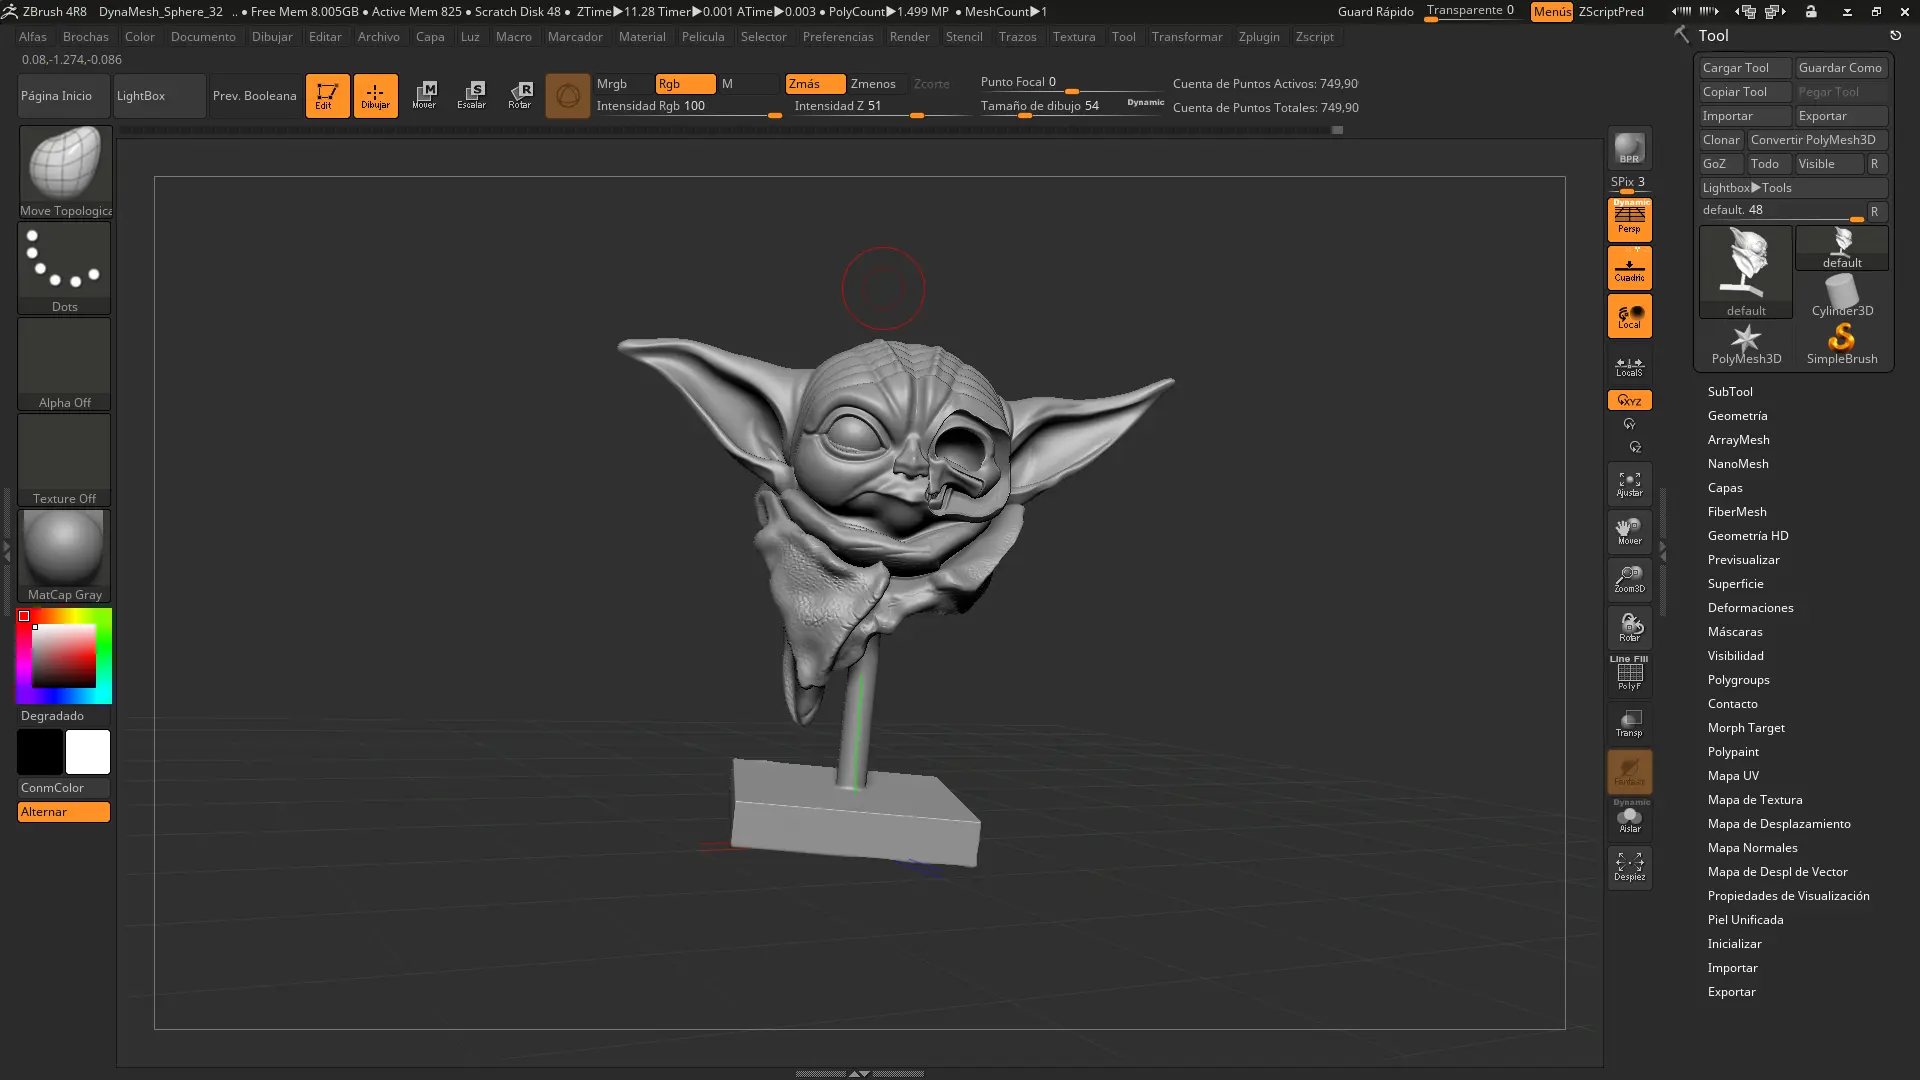Click the Aislar solo icon
The image size is (1920, 1080).
(1629, 819)
